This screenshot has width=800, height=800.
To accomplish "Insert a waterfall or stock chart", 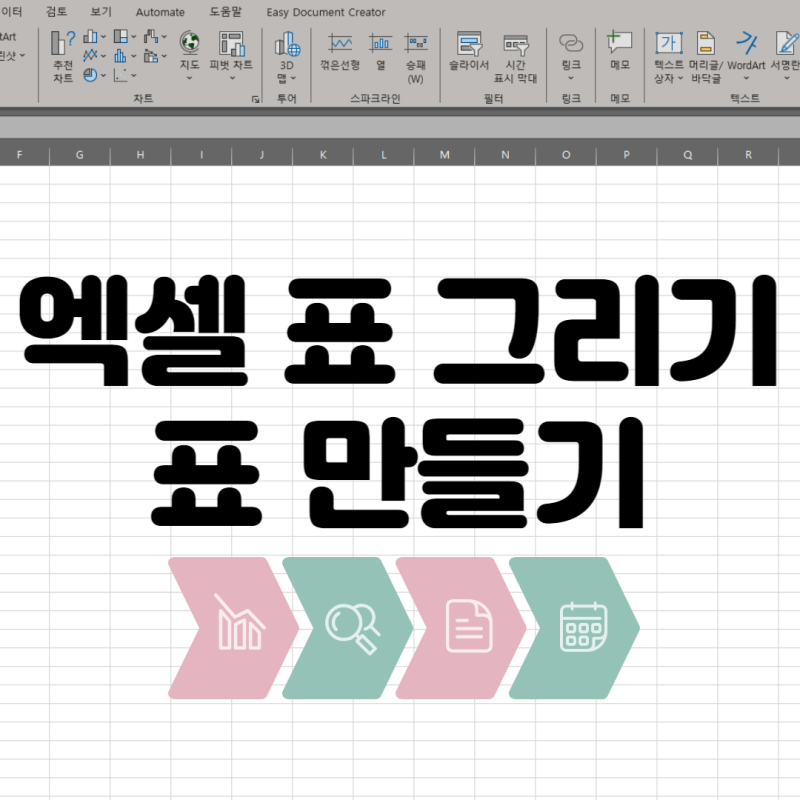I will pos(151,36).
